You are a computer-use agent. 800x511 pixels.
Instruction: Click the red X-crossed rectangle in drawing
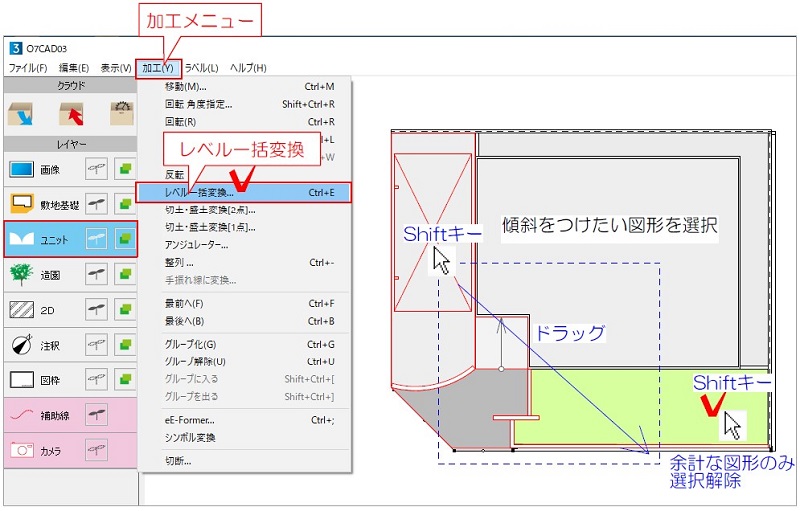433,233
